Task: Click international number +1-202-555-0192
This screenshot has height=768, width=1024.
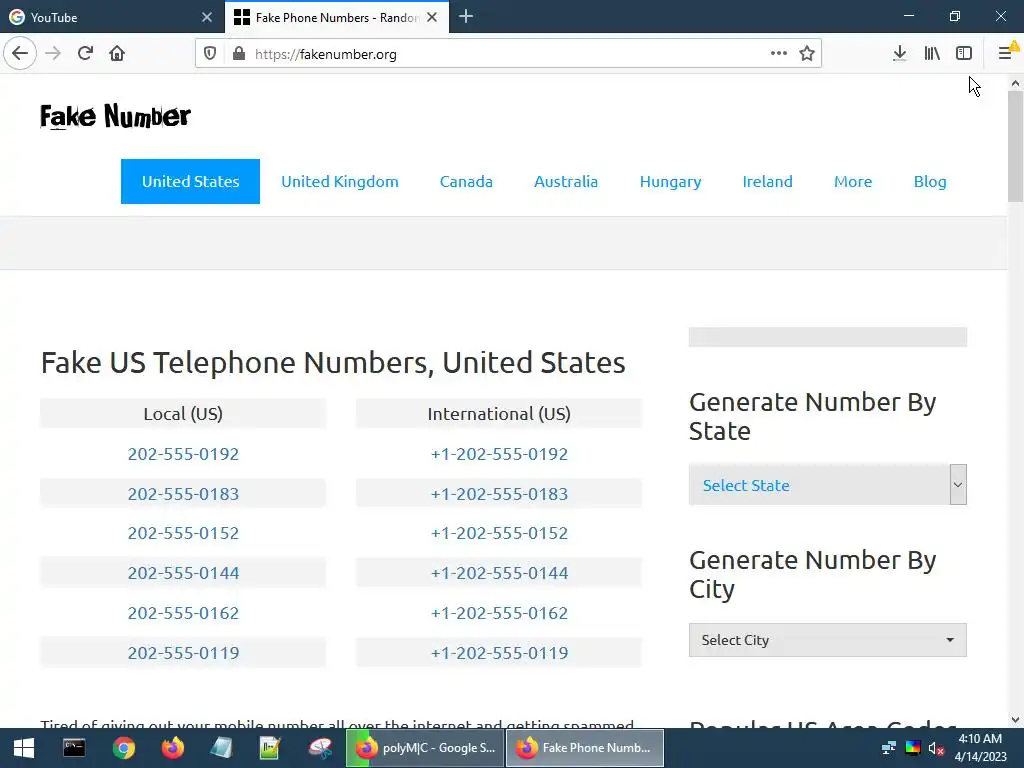Action: [500, 454]
